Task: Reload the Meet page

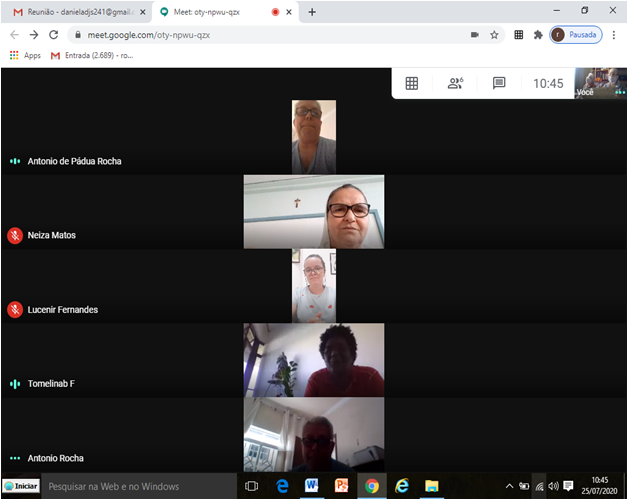Action: point(54,34)
